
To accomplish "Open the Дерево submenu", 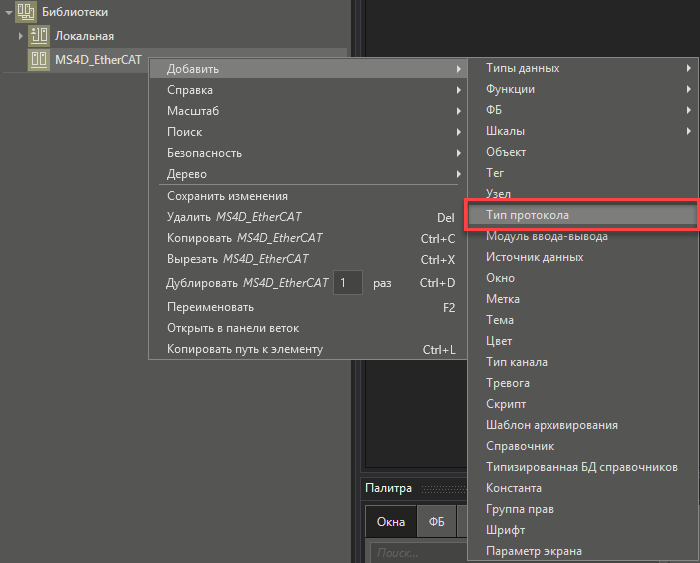I will pos(308,174).
